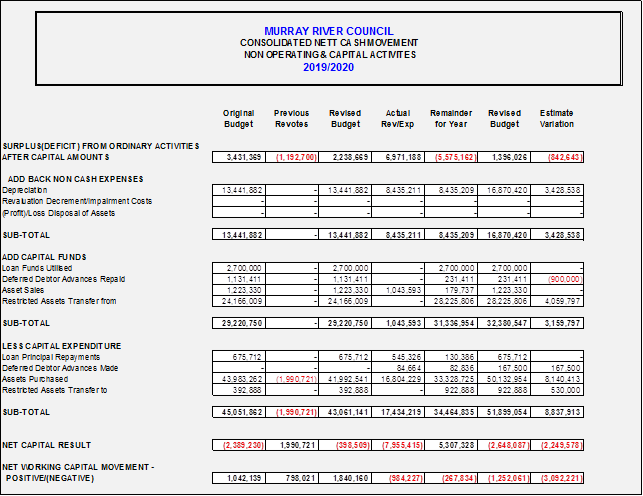
Task: Select the Deferred Debtor Advances Repaid label
Action: (64, 279)
